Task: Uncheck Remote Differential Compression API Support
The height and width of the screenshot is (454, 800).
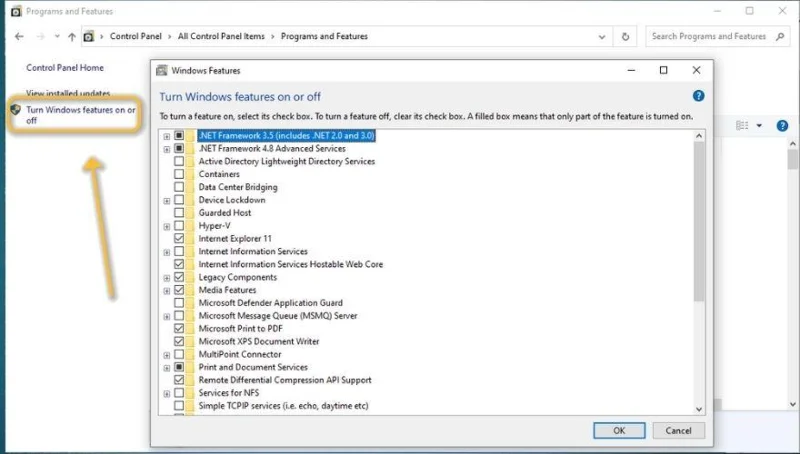Action: pyautogui.click(x=179, y=380)
